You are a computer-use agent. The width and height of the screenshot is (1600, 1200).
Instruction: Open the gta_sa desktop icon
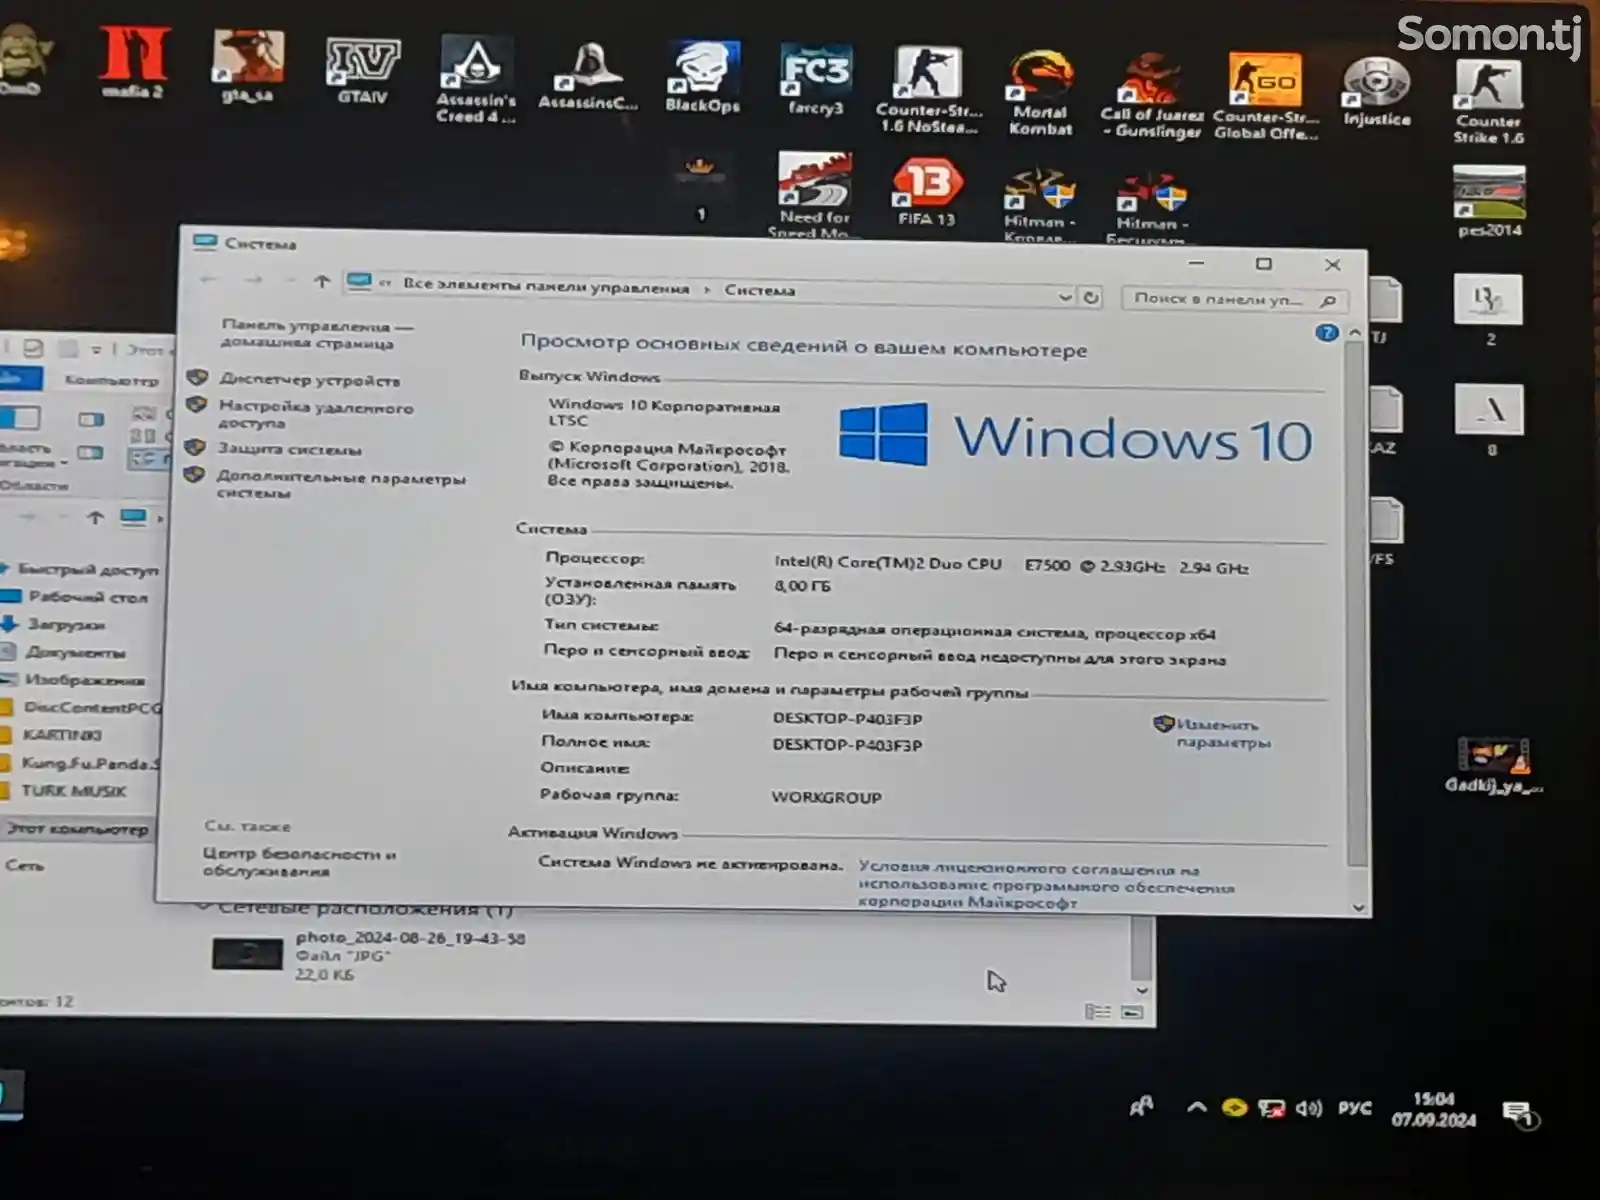(x=247, y=66)
